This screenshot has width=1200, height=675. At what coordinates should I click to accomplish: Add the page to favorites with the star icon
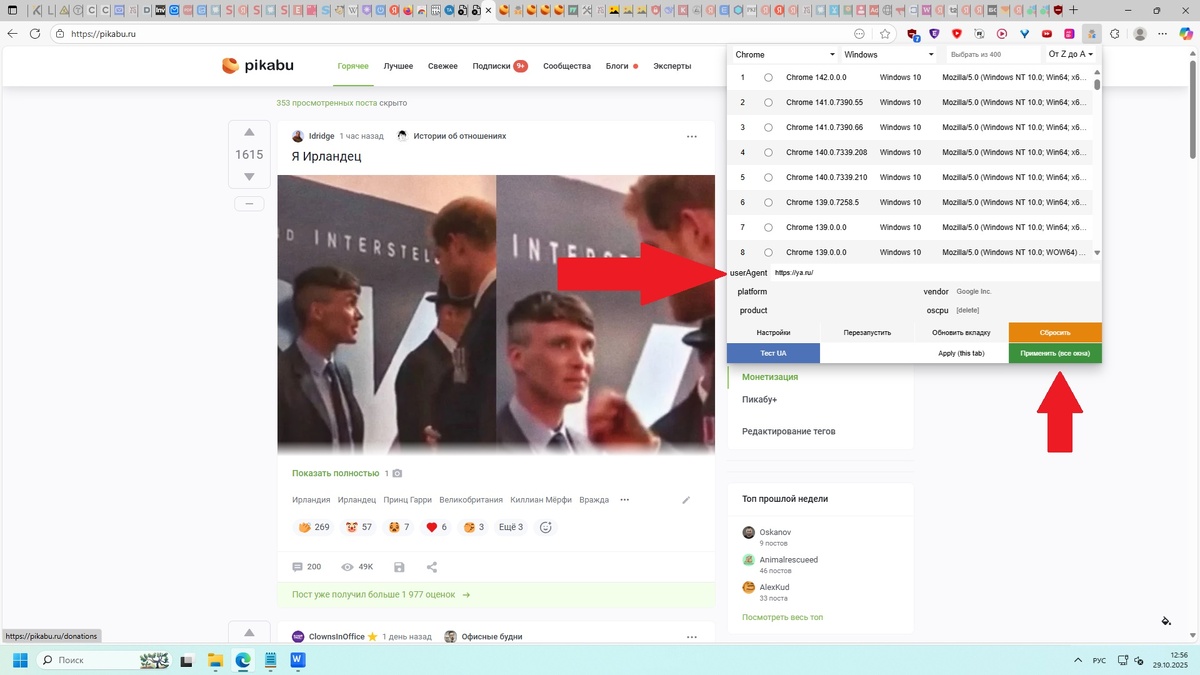pos(885,33)
